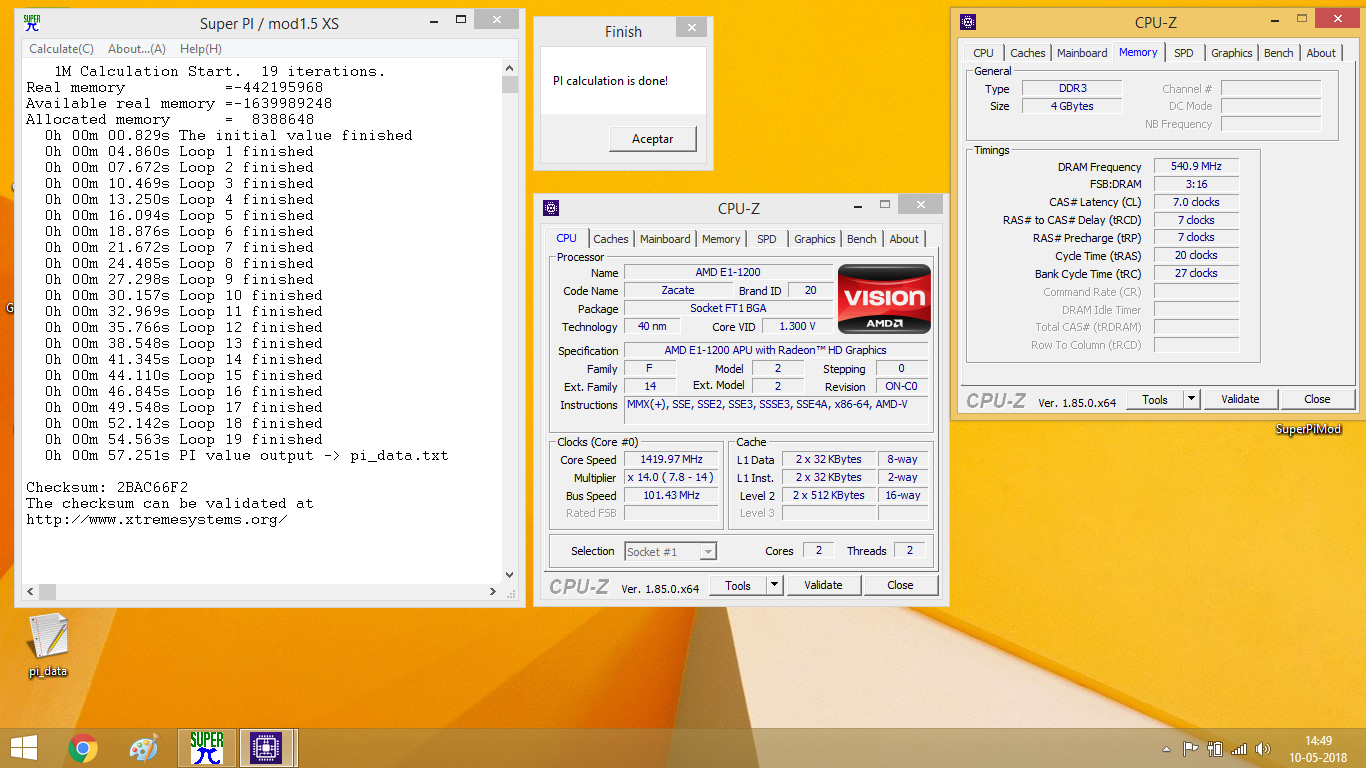Image resolution: width=1366 pixels, height=768 pixels.
Task: Click Checksum: 2BAC66F2 line in Super PI
Action: (107, 487)
